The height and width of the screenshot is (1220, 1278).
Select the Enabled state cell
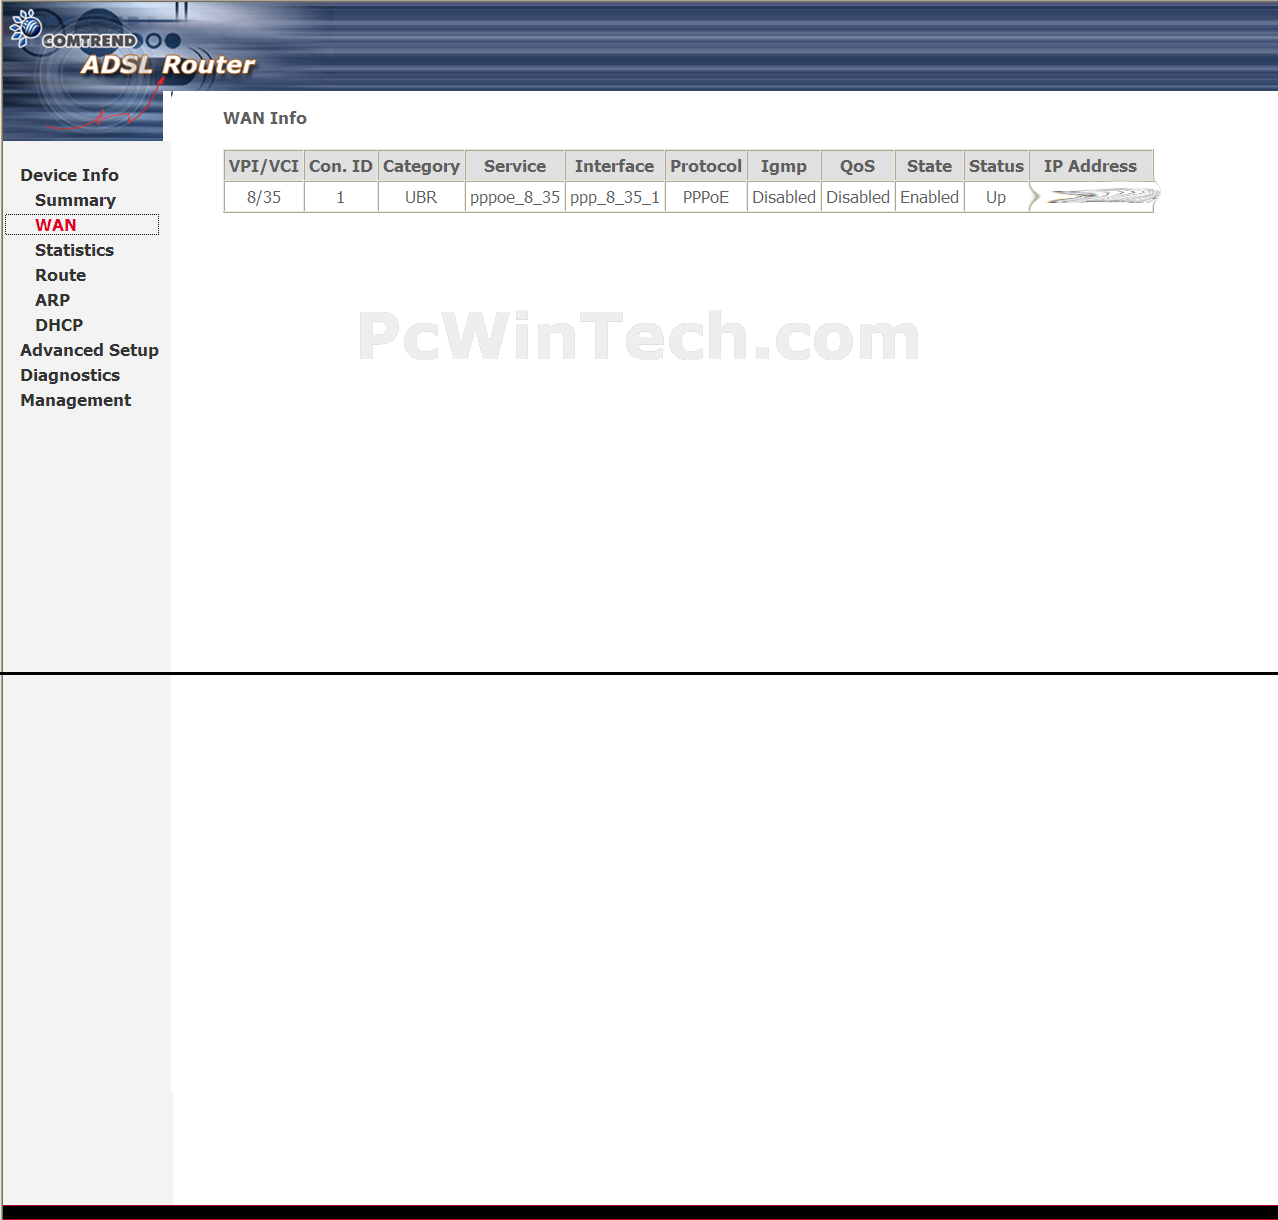[929, 197]
